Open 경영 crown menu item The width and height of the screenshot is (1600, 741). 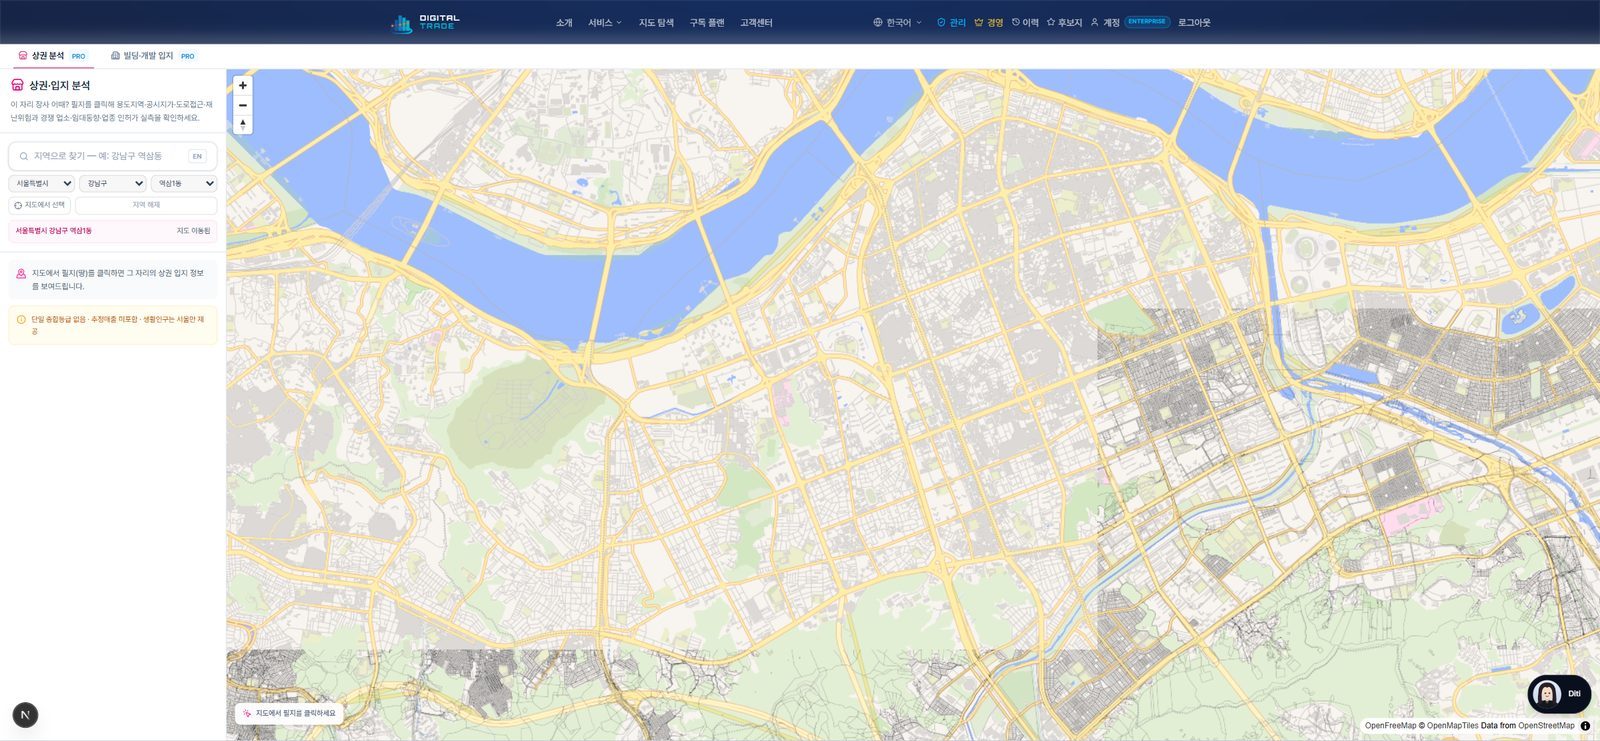click(988, 22)
